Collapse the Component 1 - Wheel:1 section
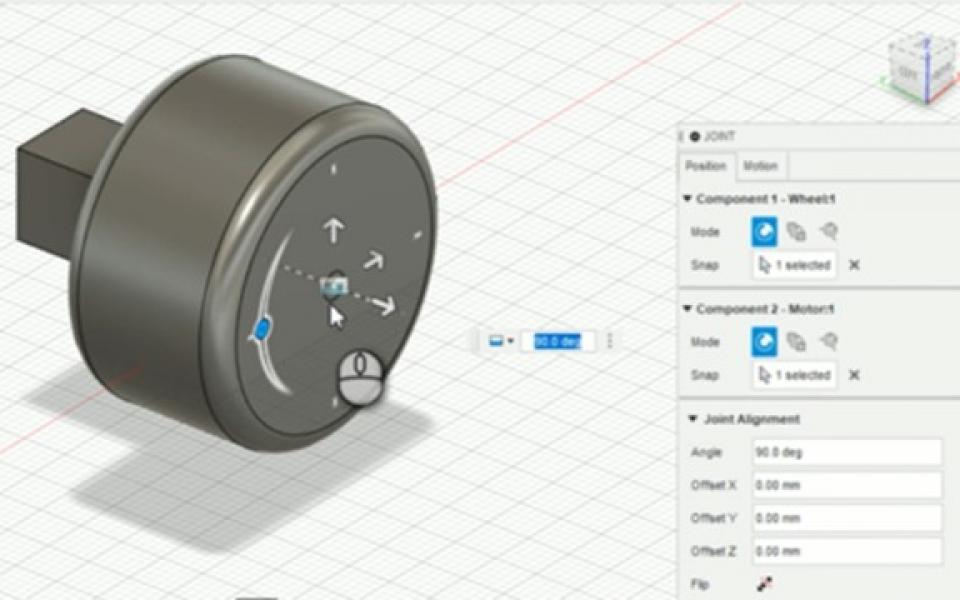Screen dimensions: 960x600 [x=688, y=199]
